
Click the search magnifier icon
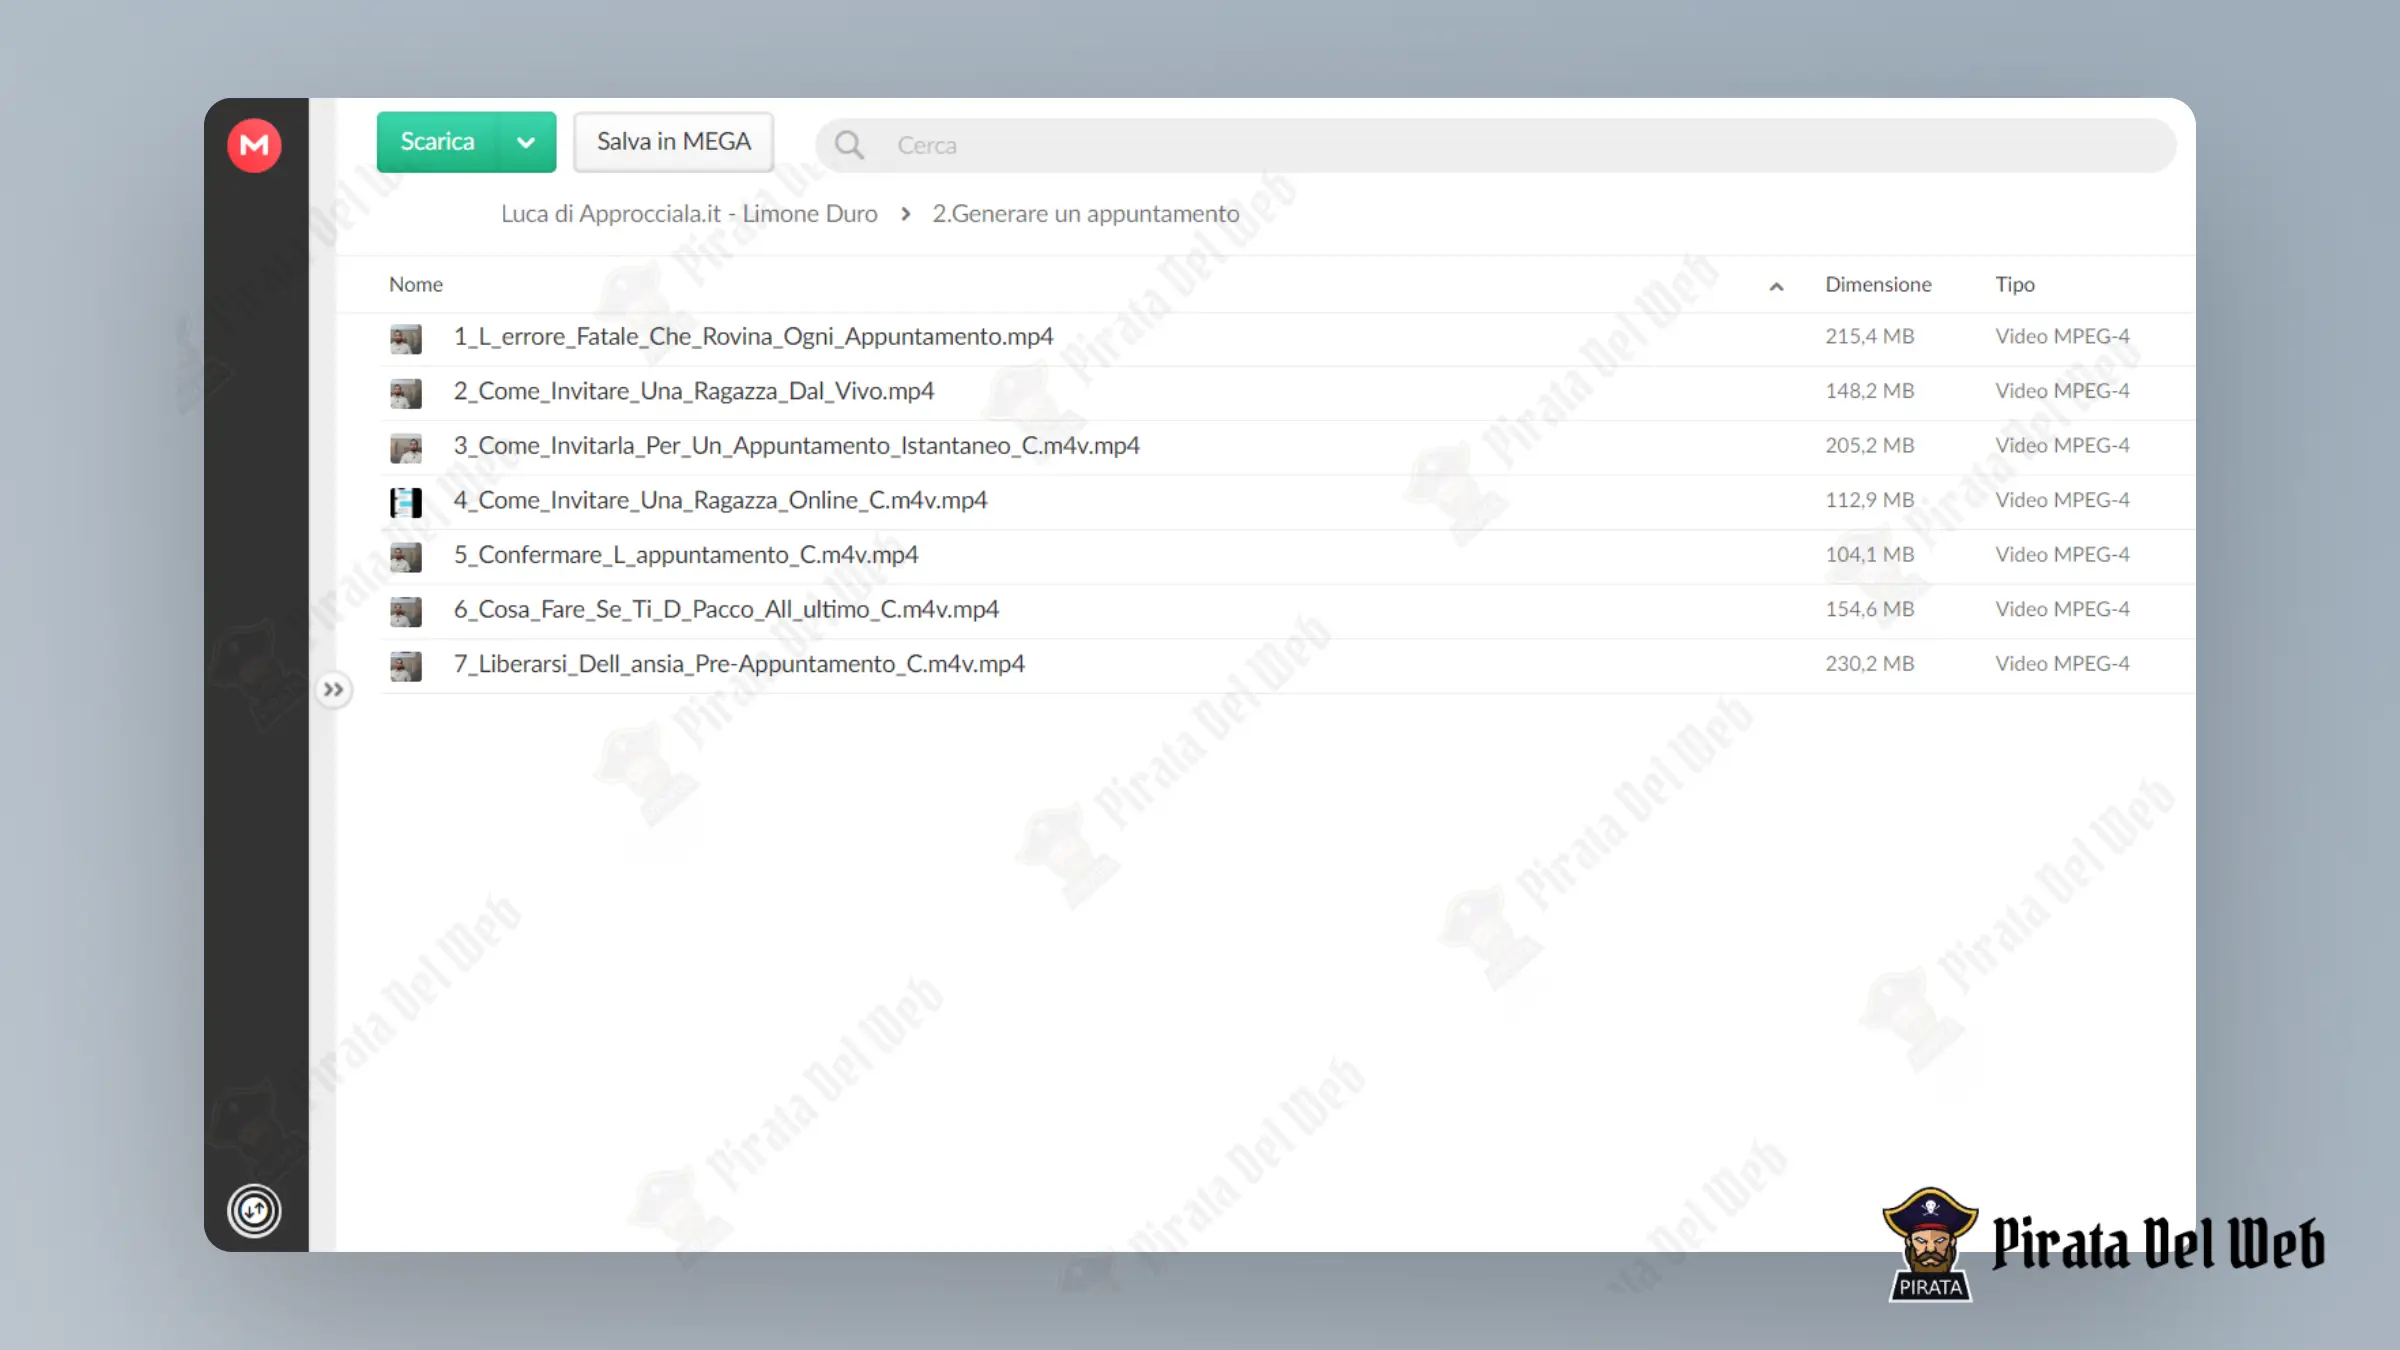coord(849,145)
